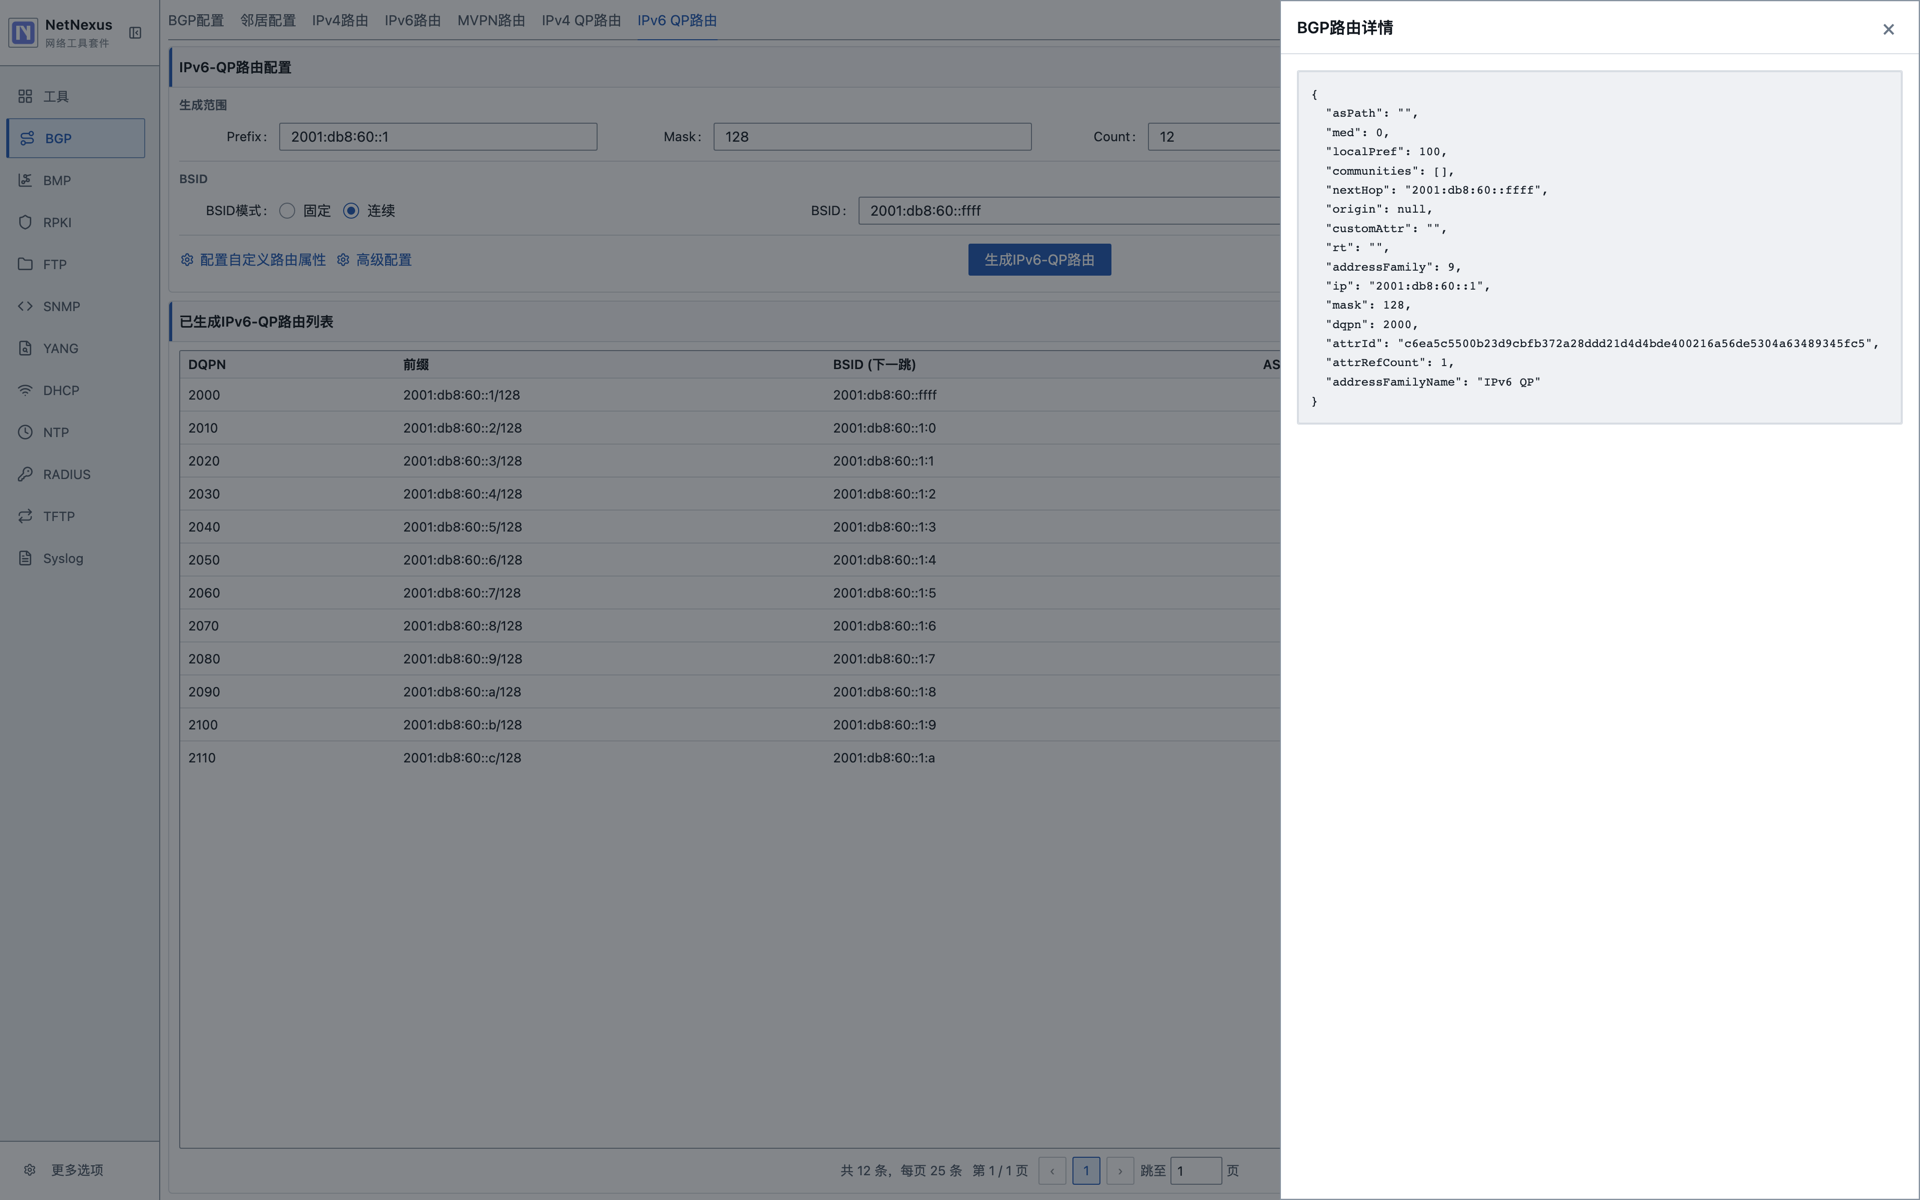Click the nextHop line in JSON details
Screen dimensions: 1920x1200
[x=1436, y=190]
